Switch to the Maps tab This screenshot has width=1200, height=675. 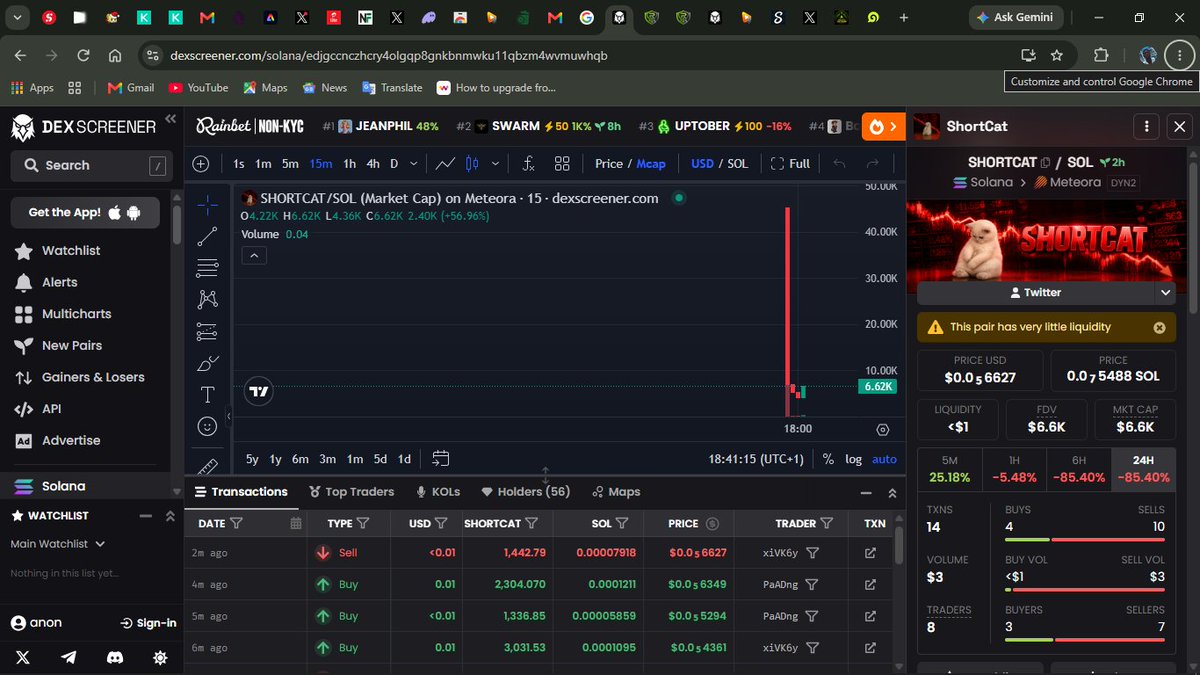(616, 492)
